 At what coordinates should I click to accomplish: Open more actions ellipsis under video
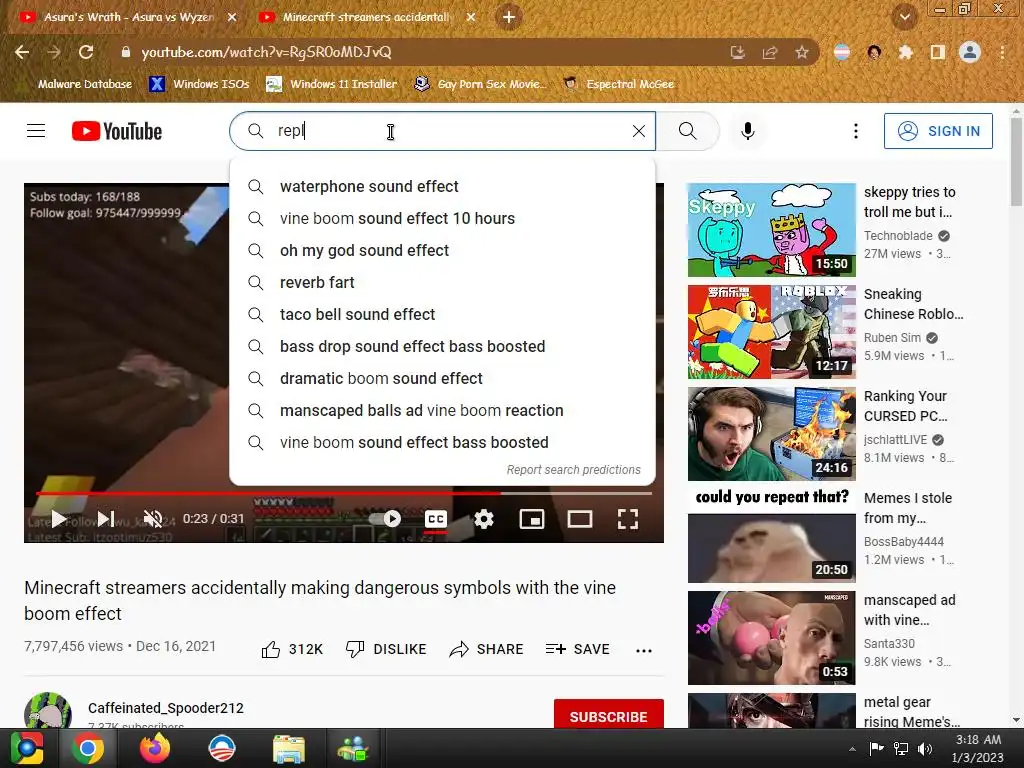click(x=644, y=650)
